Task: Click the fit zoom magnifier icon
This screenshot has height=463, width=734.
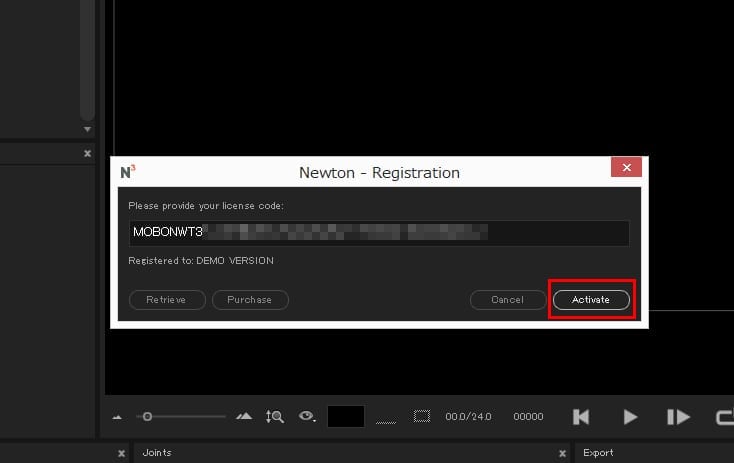Action: (274, 416)
